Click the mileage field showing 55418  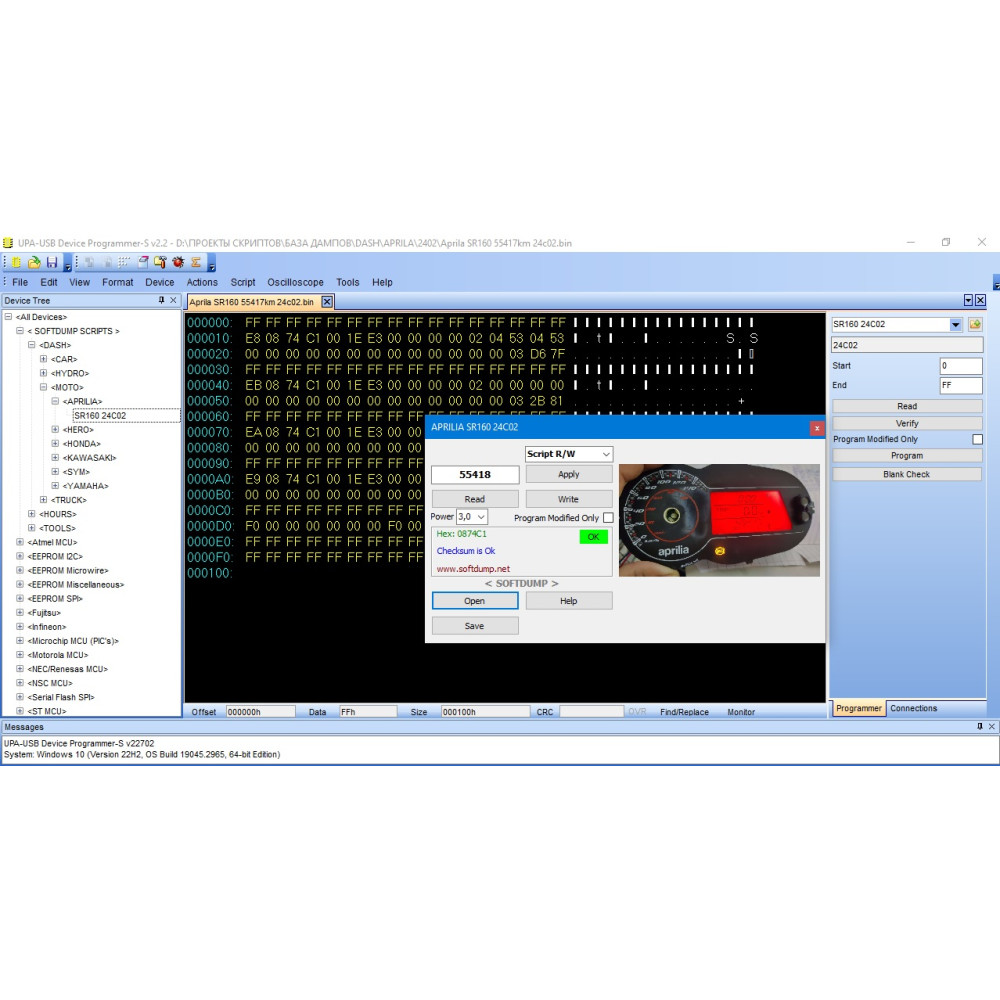pos(475,474)
